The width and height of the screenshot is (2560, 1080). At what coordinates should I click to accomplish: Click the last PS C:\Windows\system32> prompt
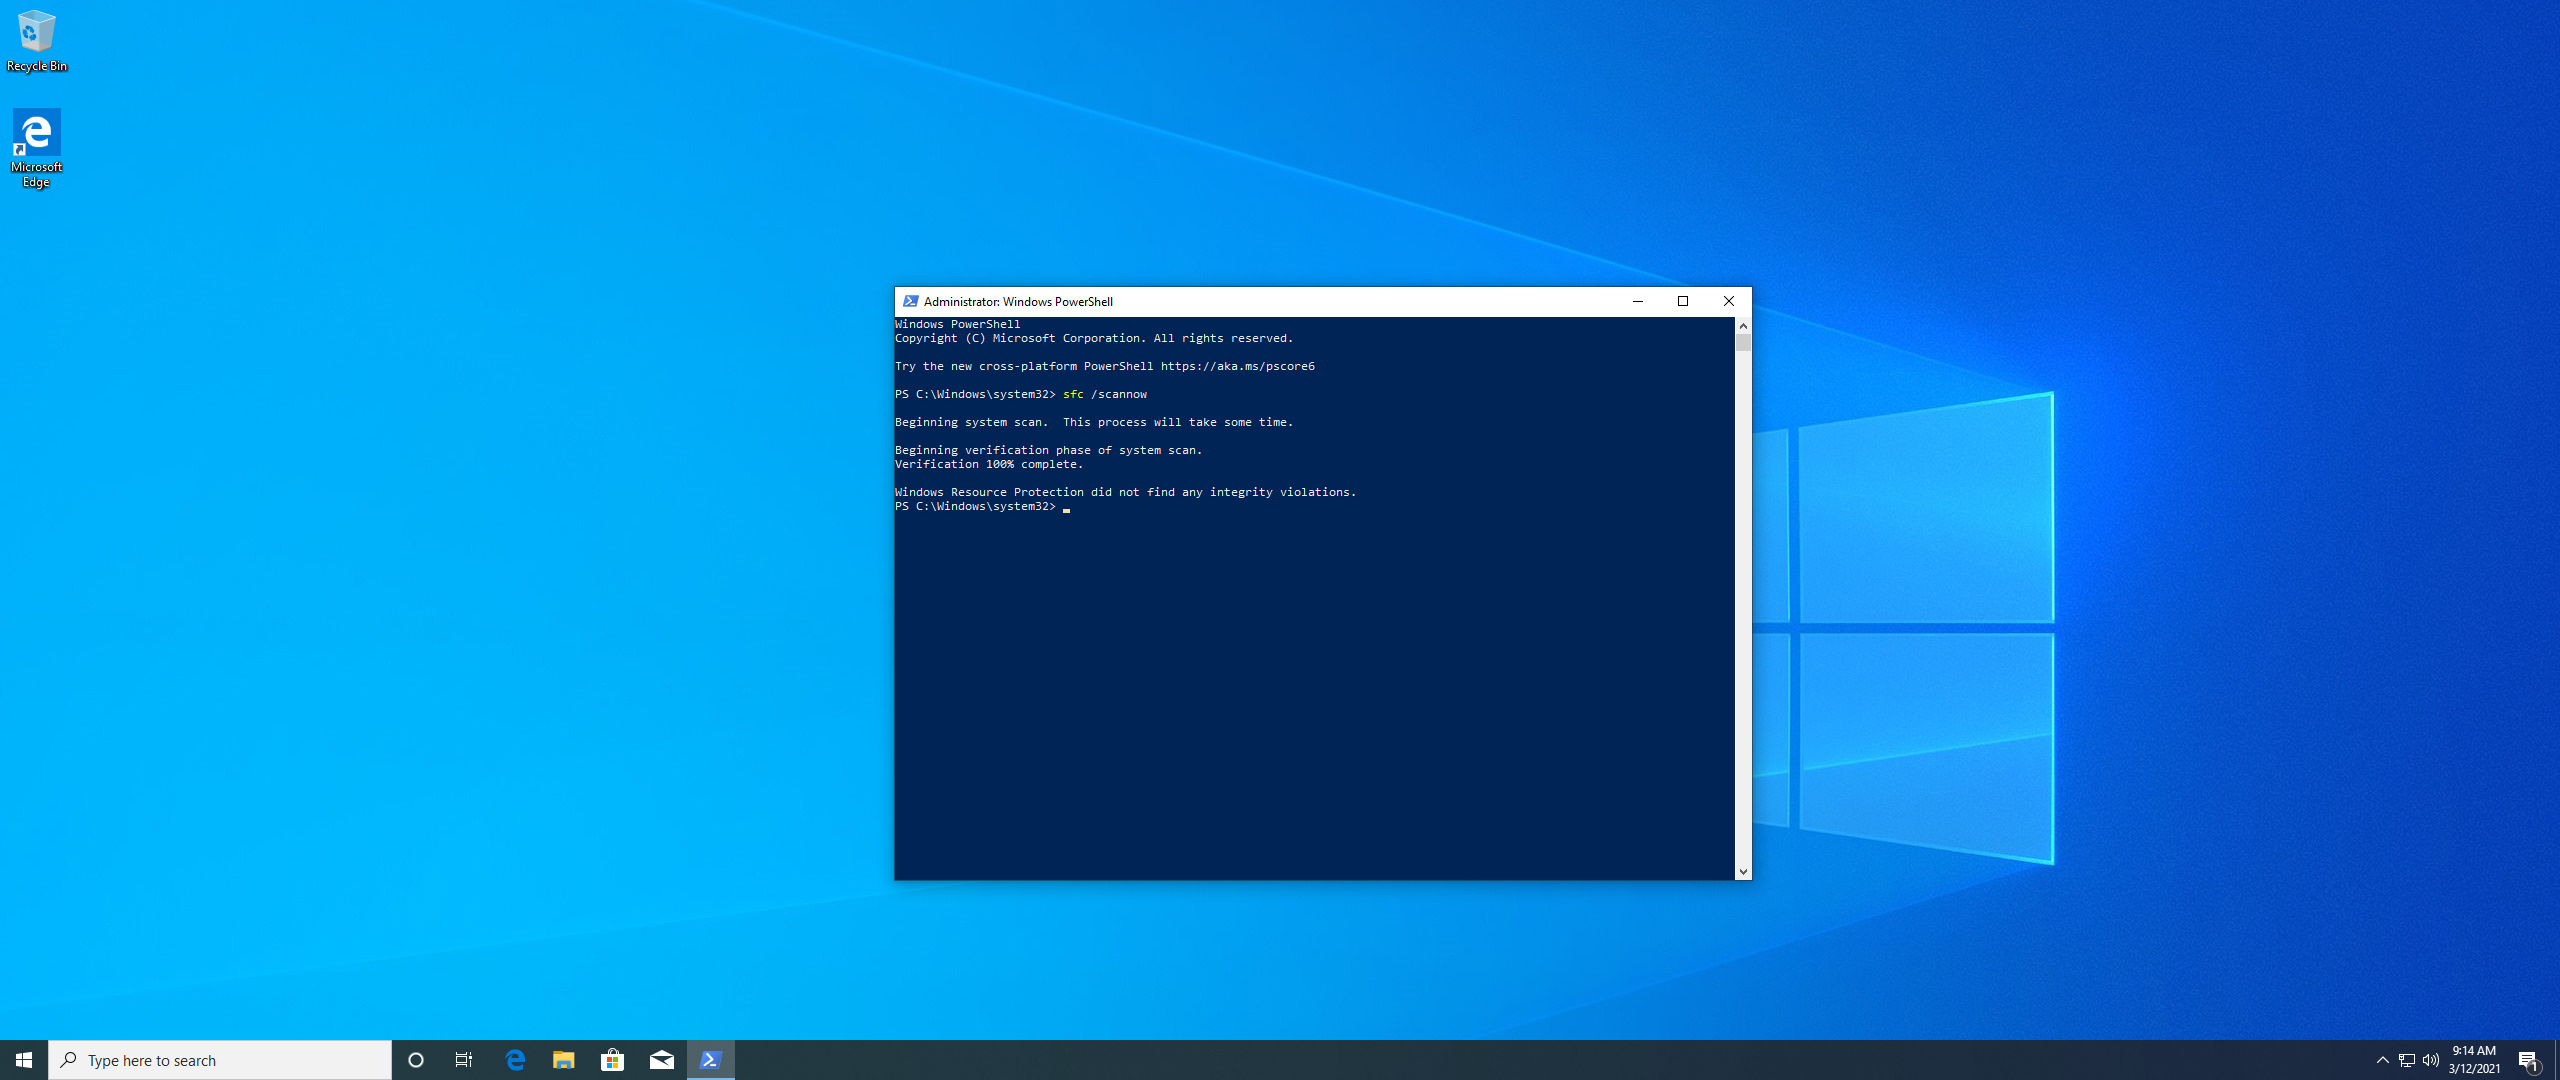point(975,506)
